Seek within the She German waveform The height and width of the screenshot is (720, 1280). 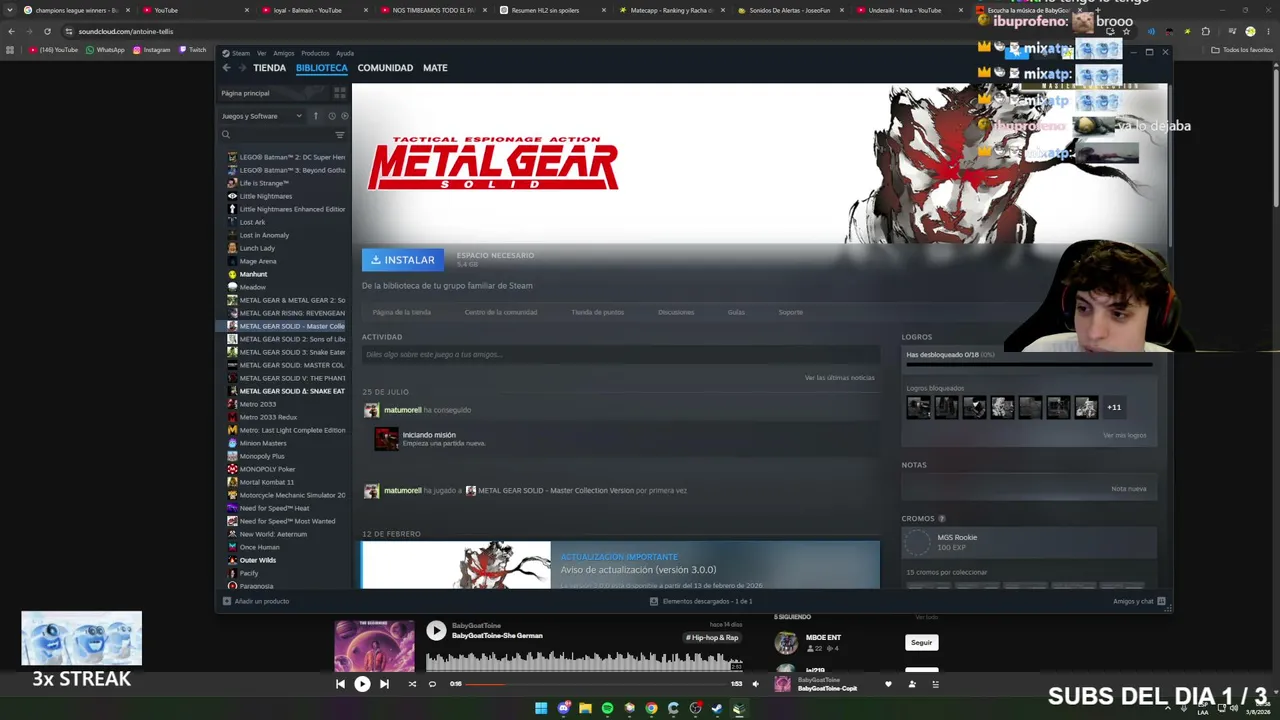click(585, 660)
